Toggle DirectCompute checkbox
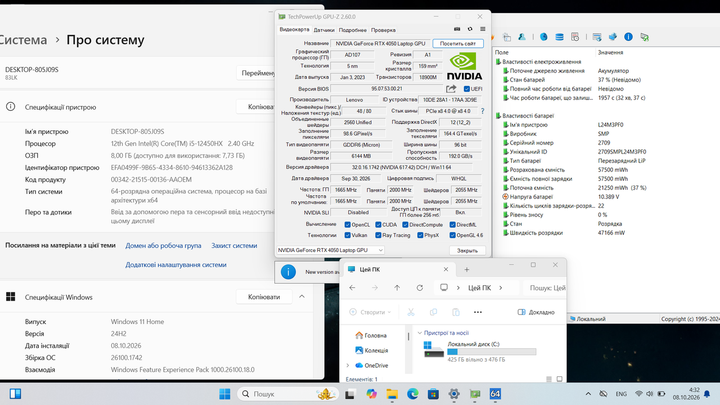The image size is (720, 405). 405,225
